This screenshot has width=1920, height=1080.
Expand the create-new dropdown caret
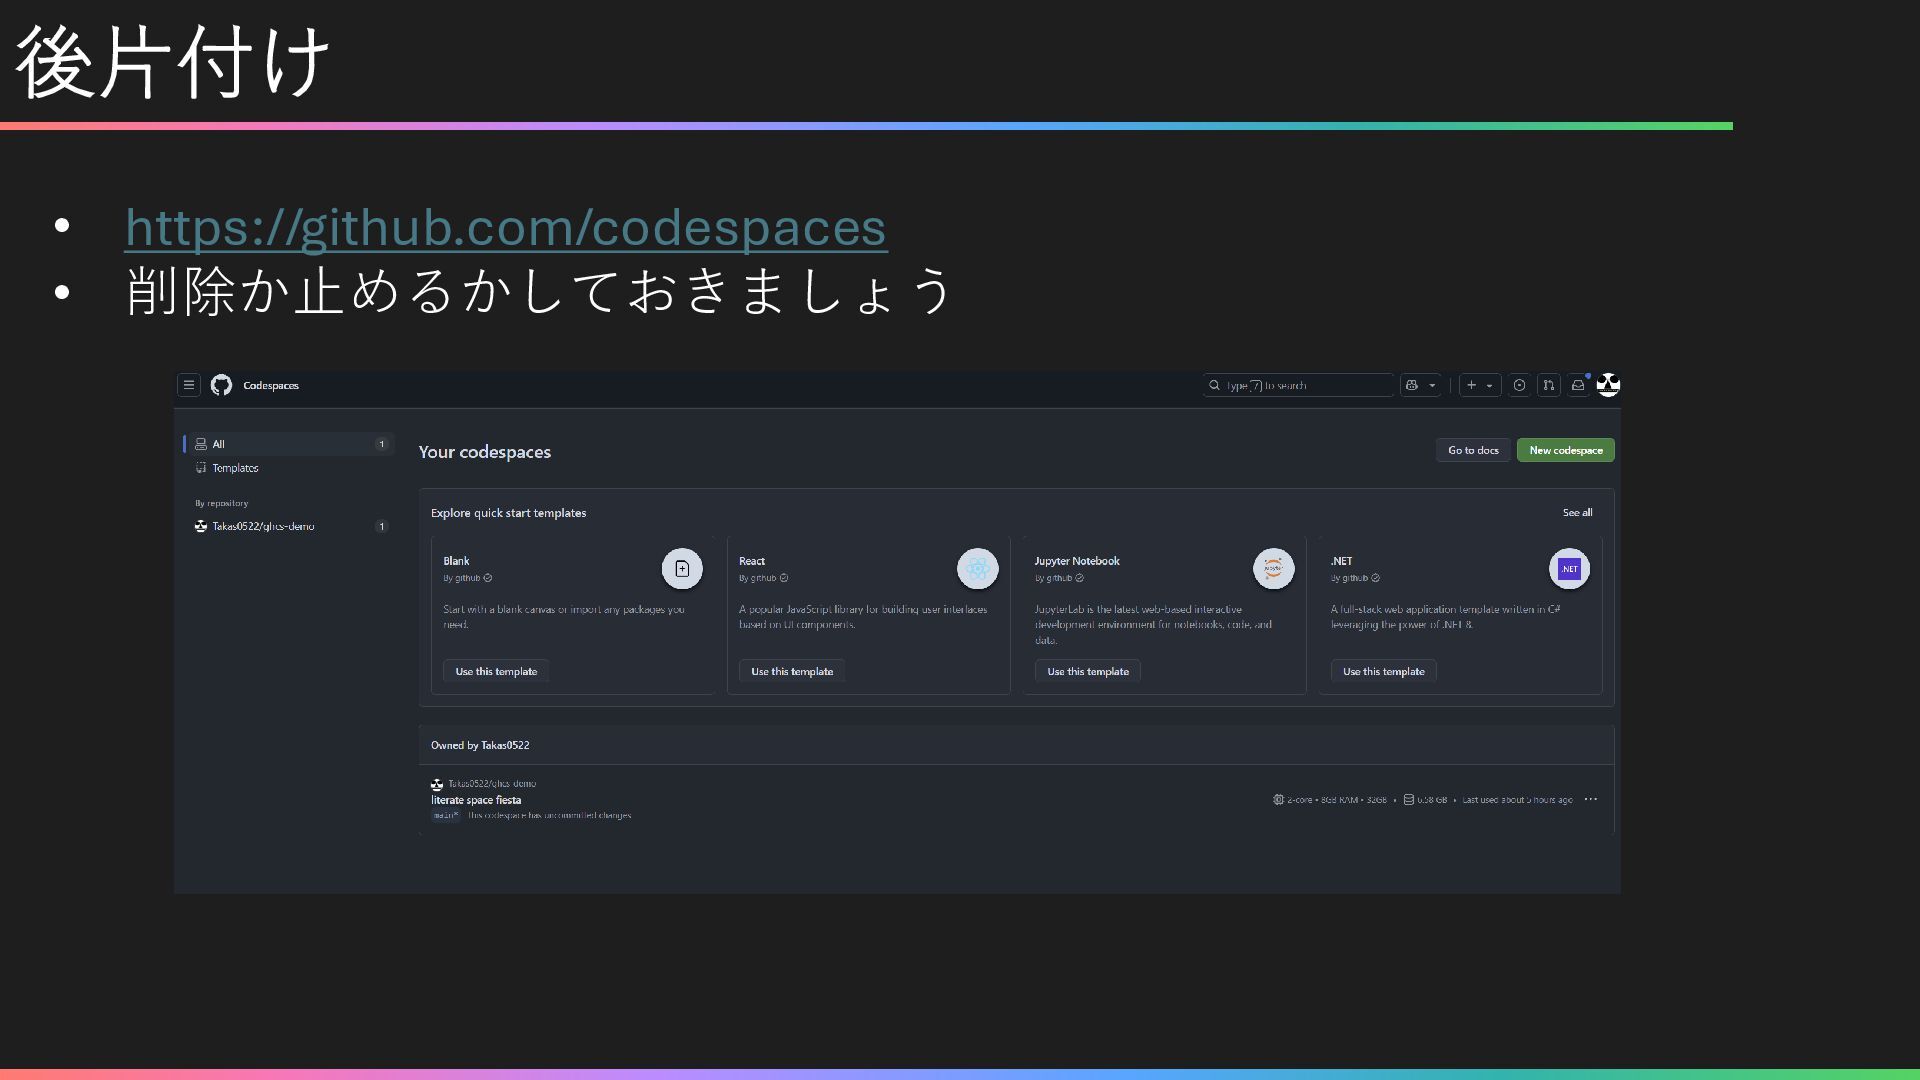click(x=1489, y=386)
